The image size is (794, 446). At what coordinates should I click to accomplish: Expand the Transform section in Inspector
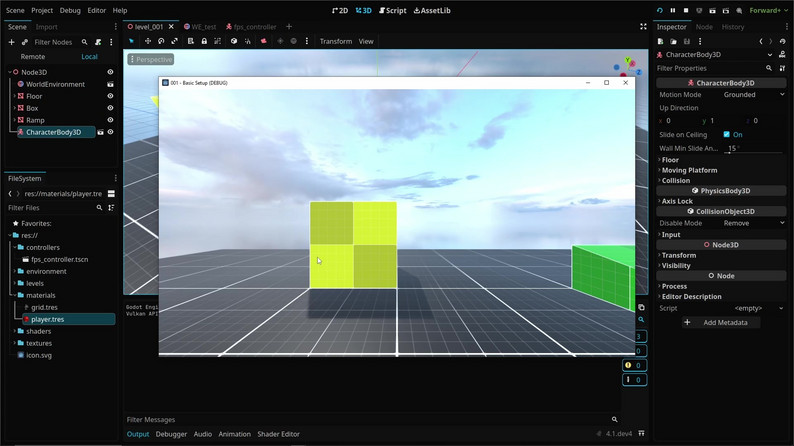pos(677,256)
